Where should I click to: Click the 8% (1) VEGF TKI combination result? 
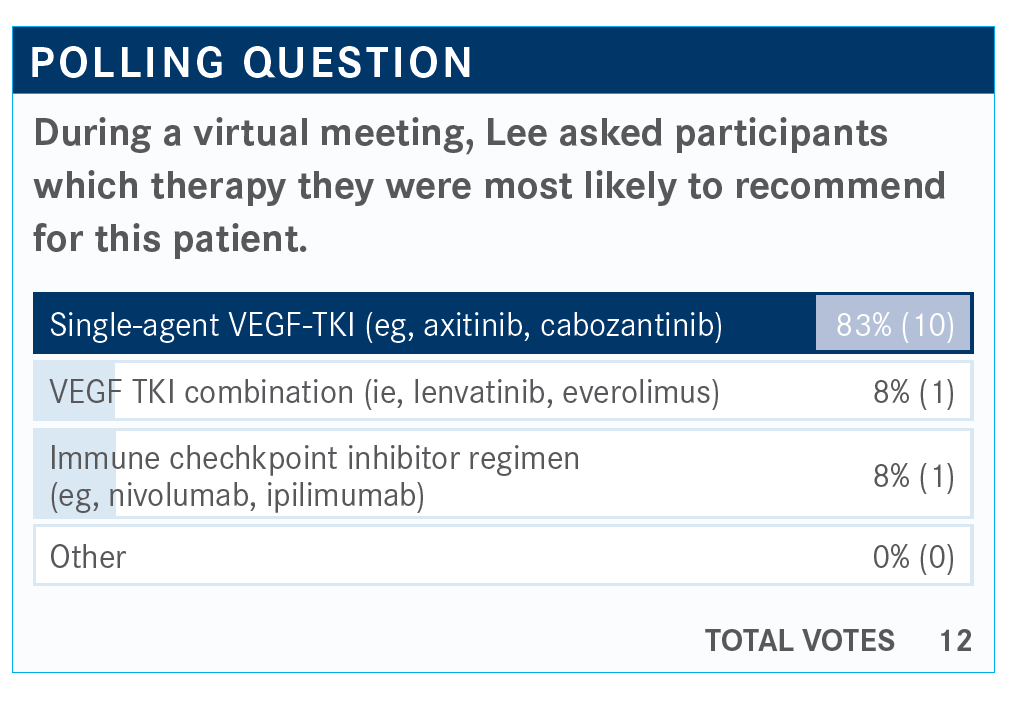[x=913, y=392]
